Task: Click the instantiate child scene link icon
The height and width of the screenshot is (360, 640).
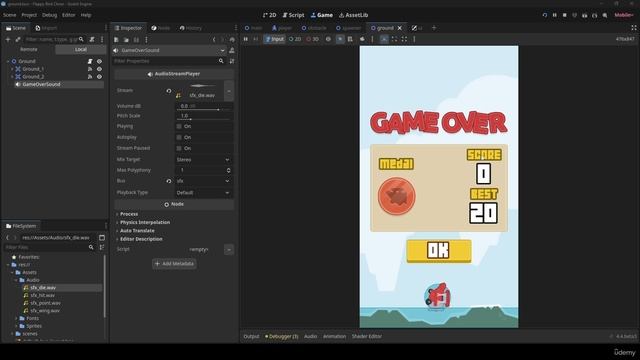Action: point(18,39)
